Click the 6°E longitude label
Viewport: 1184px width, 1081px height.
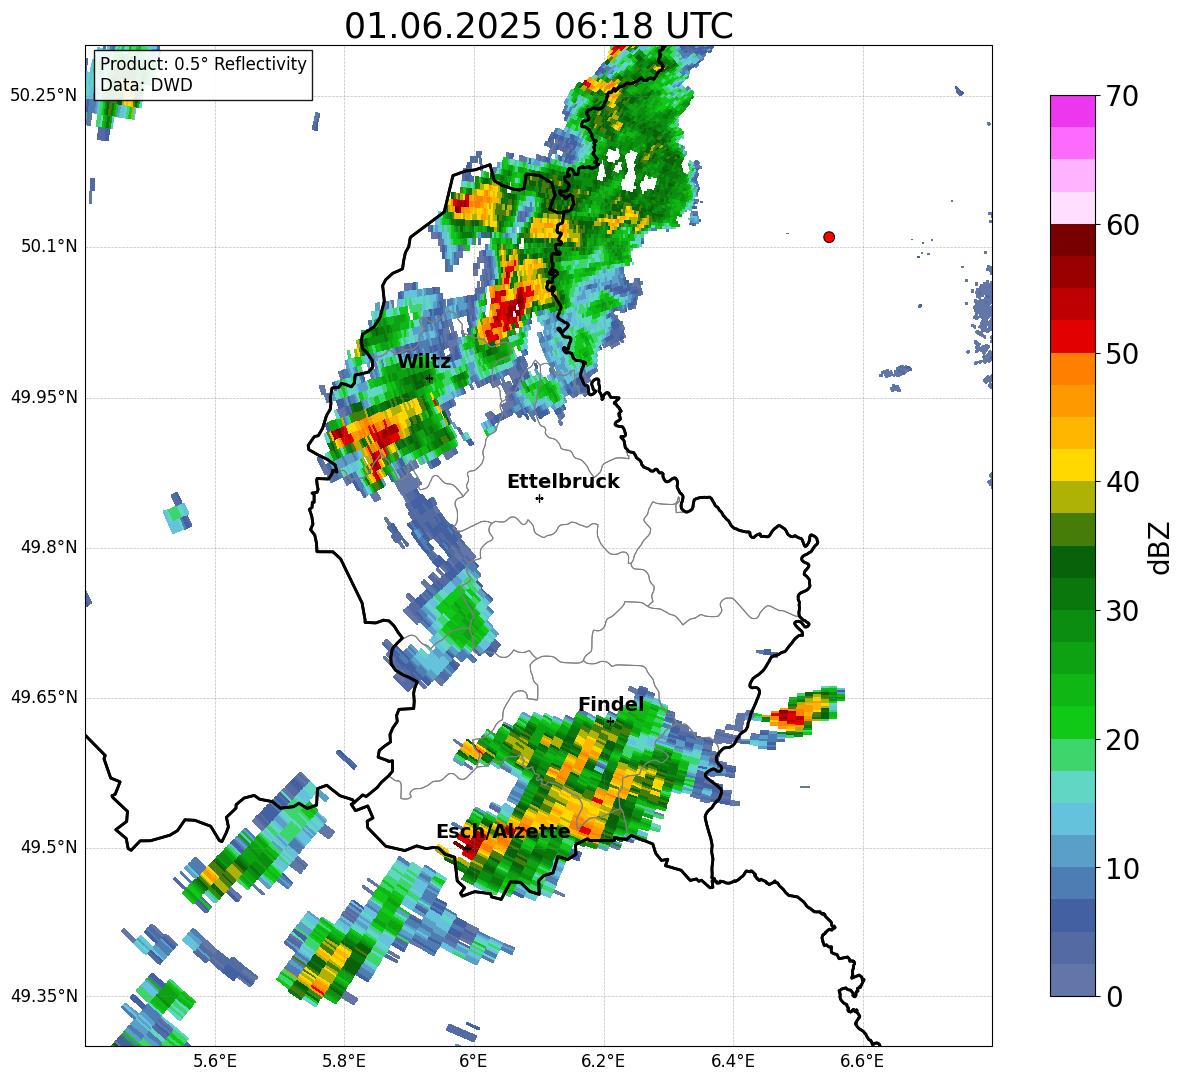coord(473,1061)
